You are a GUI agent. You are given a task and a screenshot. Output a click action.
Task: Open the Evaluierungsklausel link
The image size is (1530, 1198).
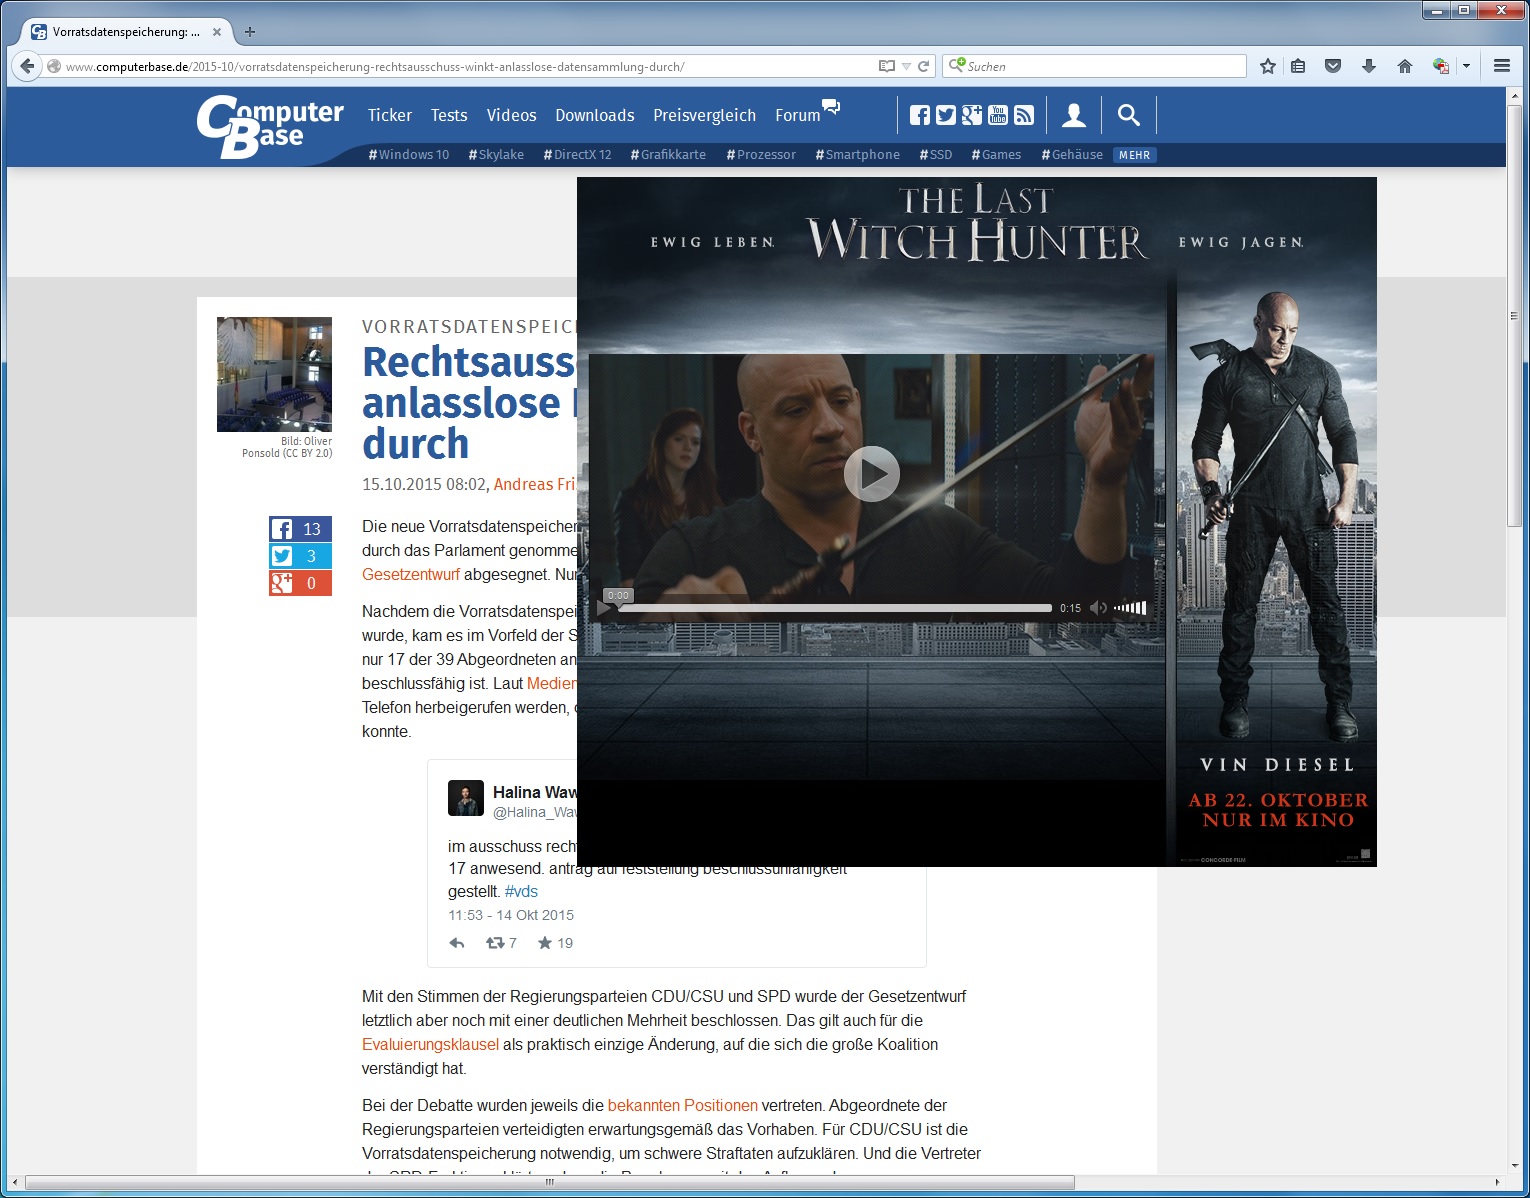430,1044
